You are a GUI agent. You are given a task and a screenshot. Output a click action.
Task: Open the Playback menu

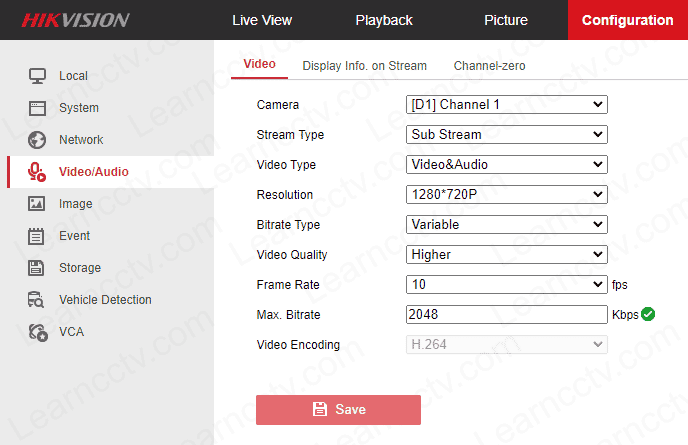tap(384, 20)
